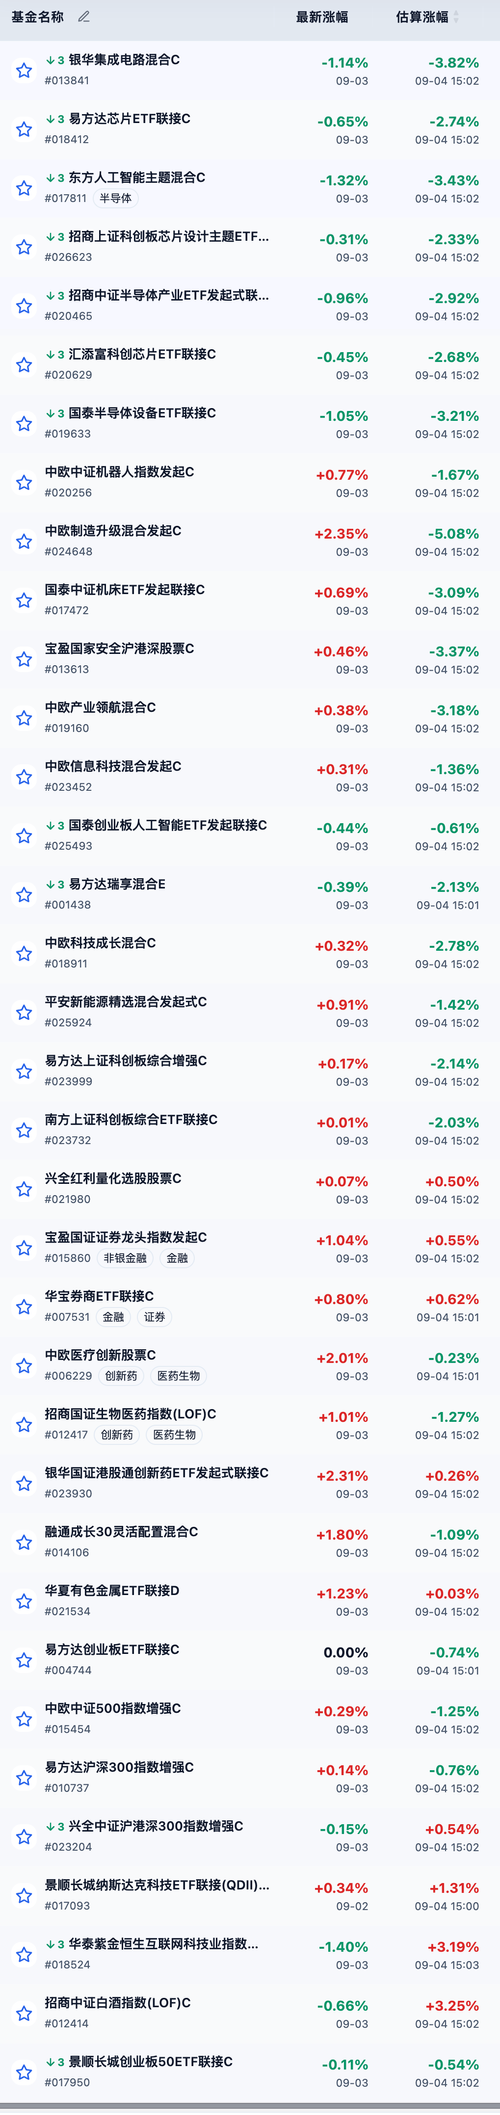Click the down-arrow rank badge on 易方达瑞享混合E

(x=55, y=884)
